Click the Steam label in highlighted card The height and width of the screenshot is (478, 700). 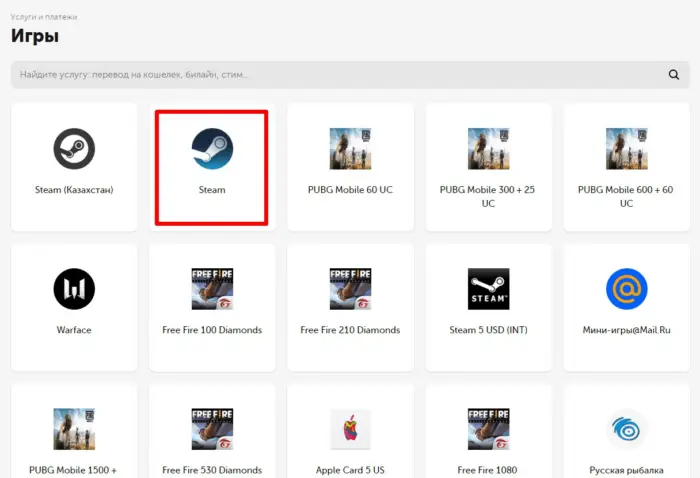point(212,190)
